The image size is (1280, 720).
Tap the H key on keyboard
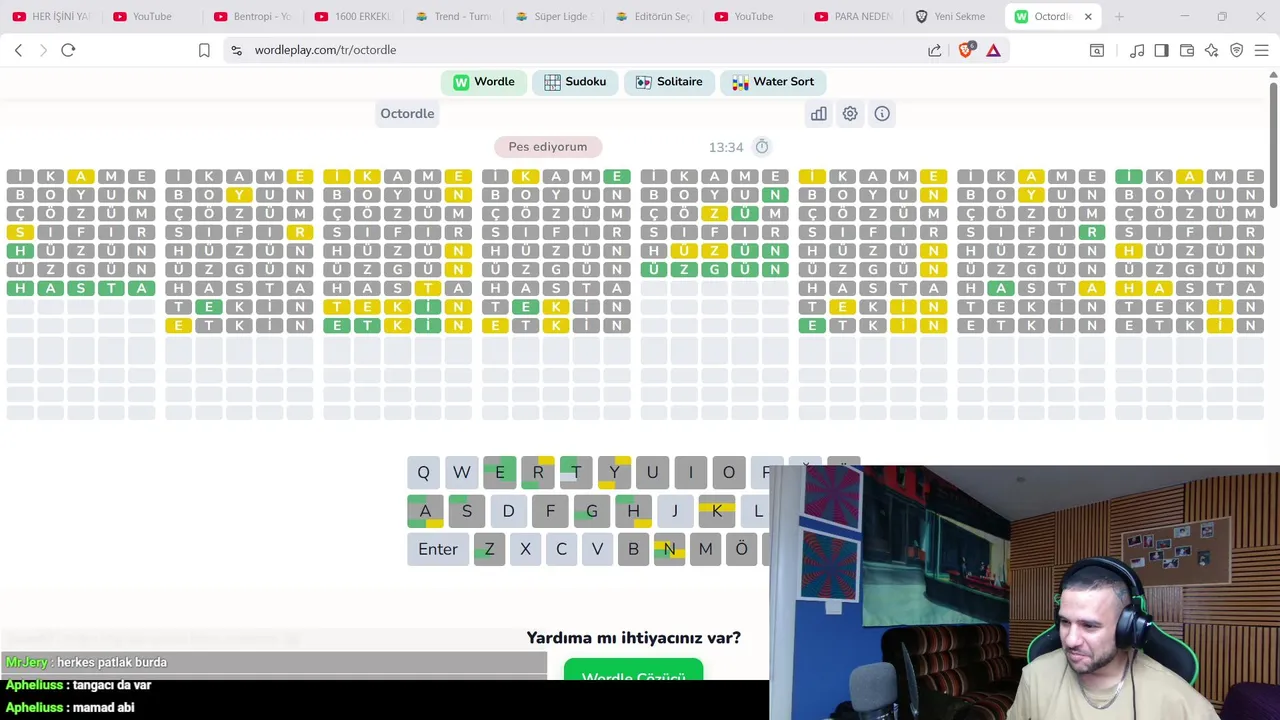633,511
